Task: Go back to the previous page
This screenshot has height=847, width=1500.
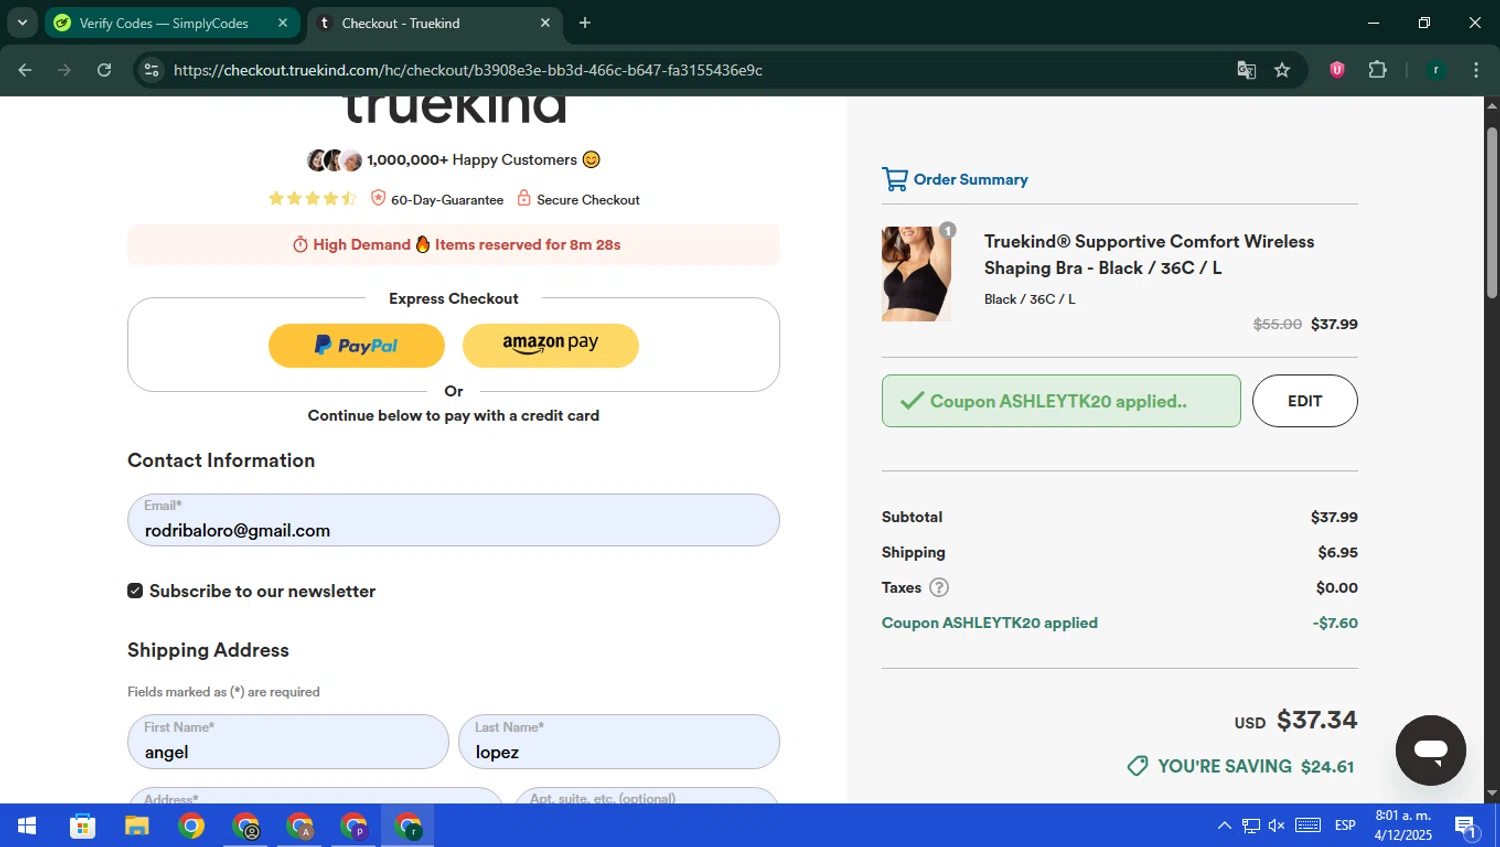Action: pyautogui.click(x=25, y=70)
